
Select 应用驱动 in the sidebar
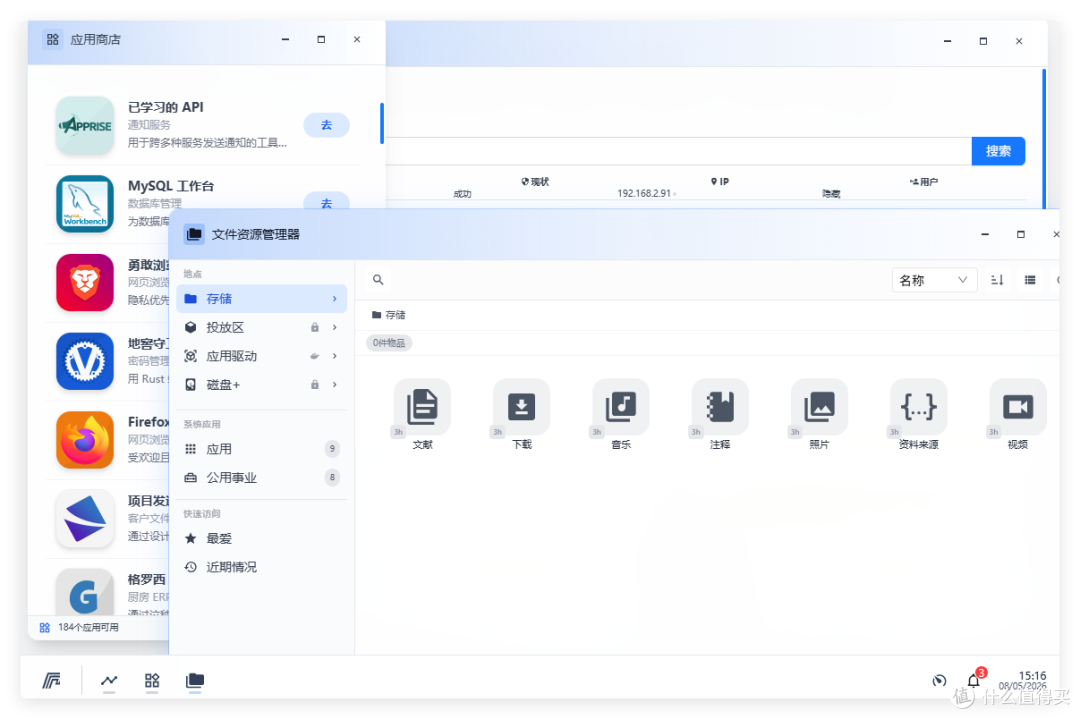pos(262,356)
